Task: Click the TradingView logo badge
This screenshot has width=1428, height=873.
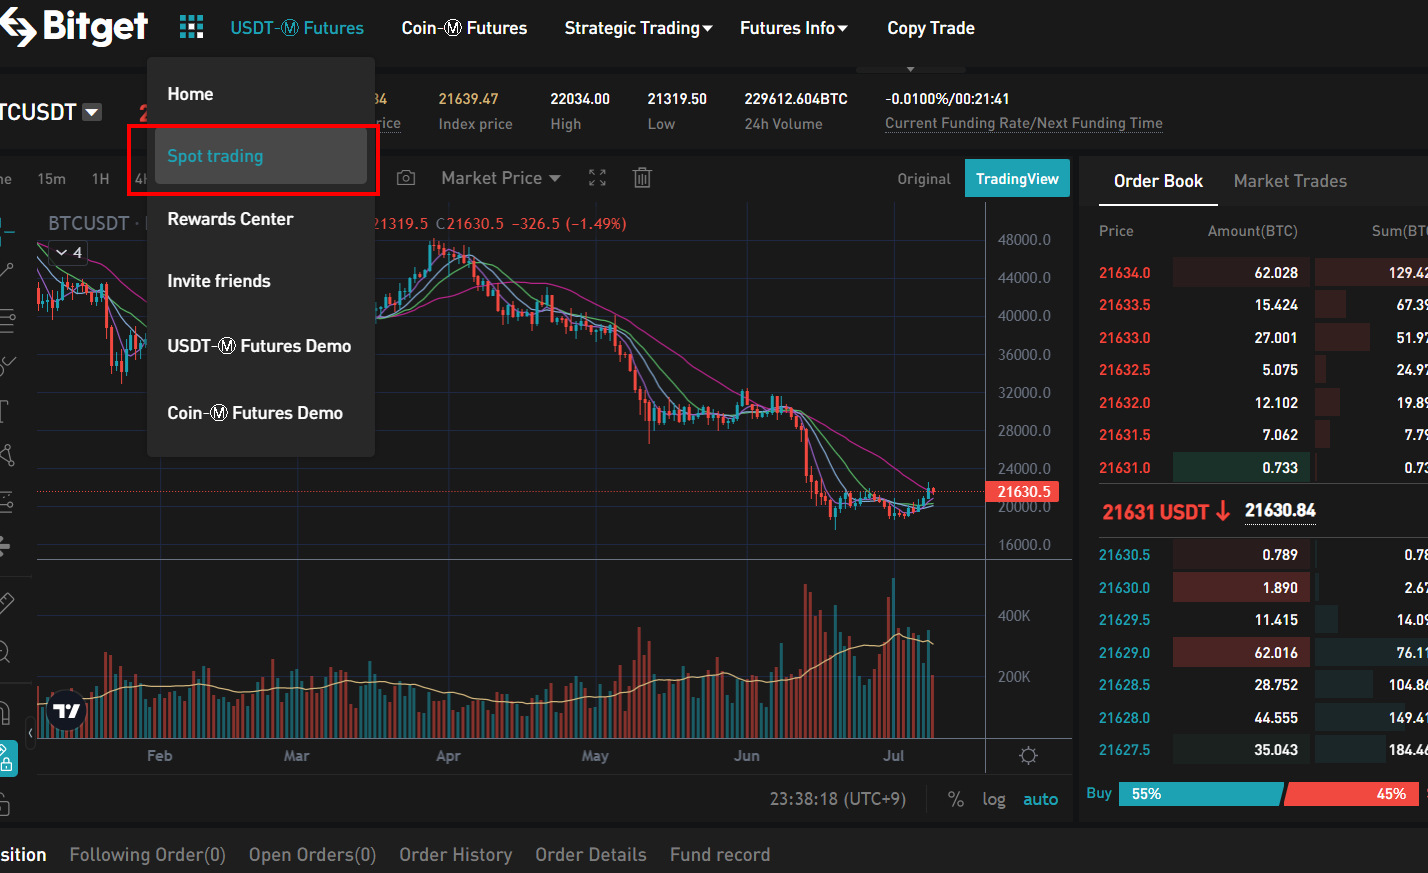Action: tap(67, 711)
